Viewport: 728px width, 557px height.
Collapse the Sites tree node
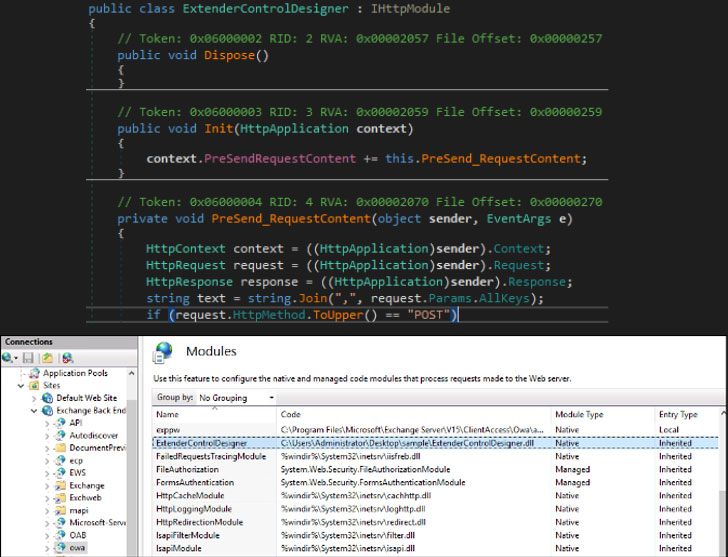(20, 385)
